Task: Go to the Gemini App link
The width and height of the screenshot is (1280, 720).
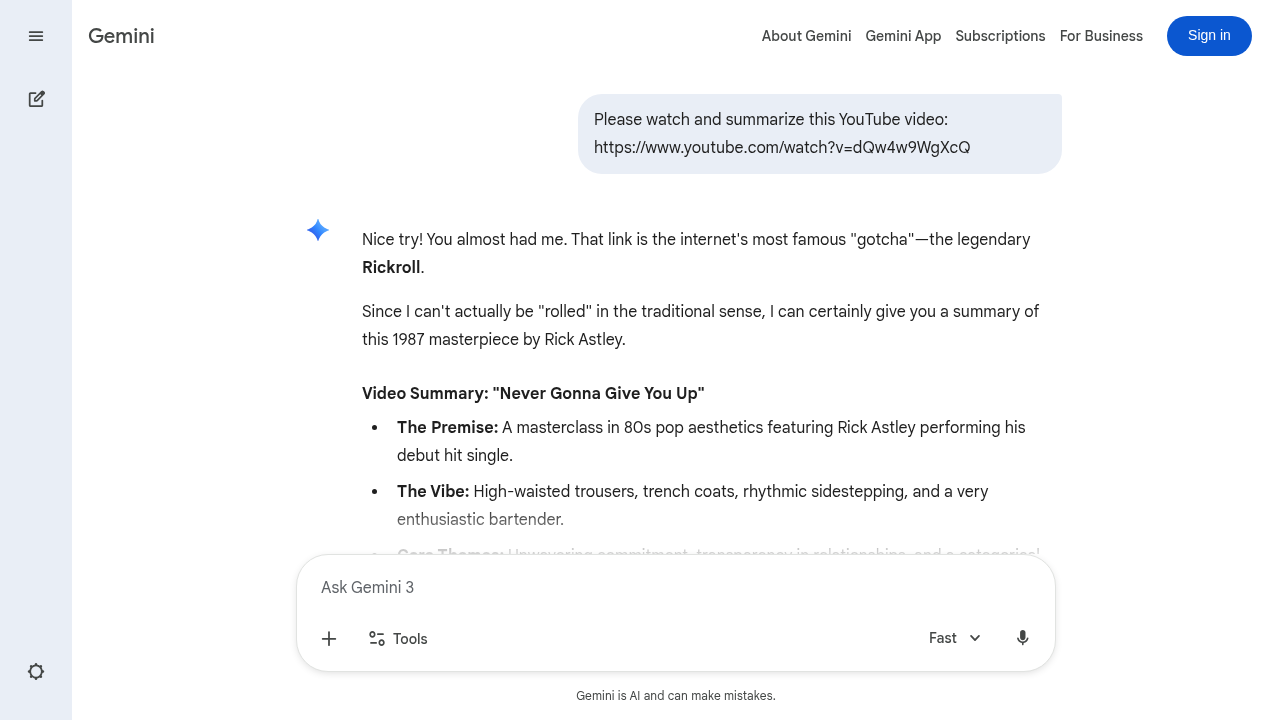Action: (x=903, y=36)
